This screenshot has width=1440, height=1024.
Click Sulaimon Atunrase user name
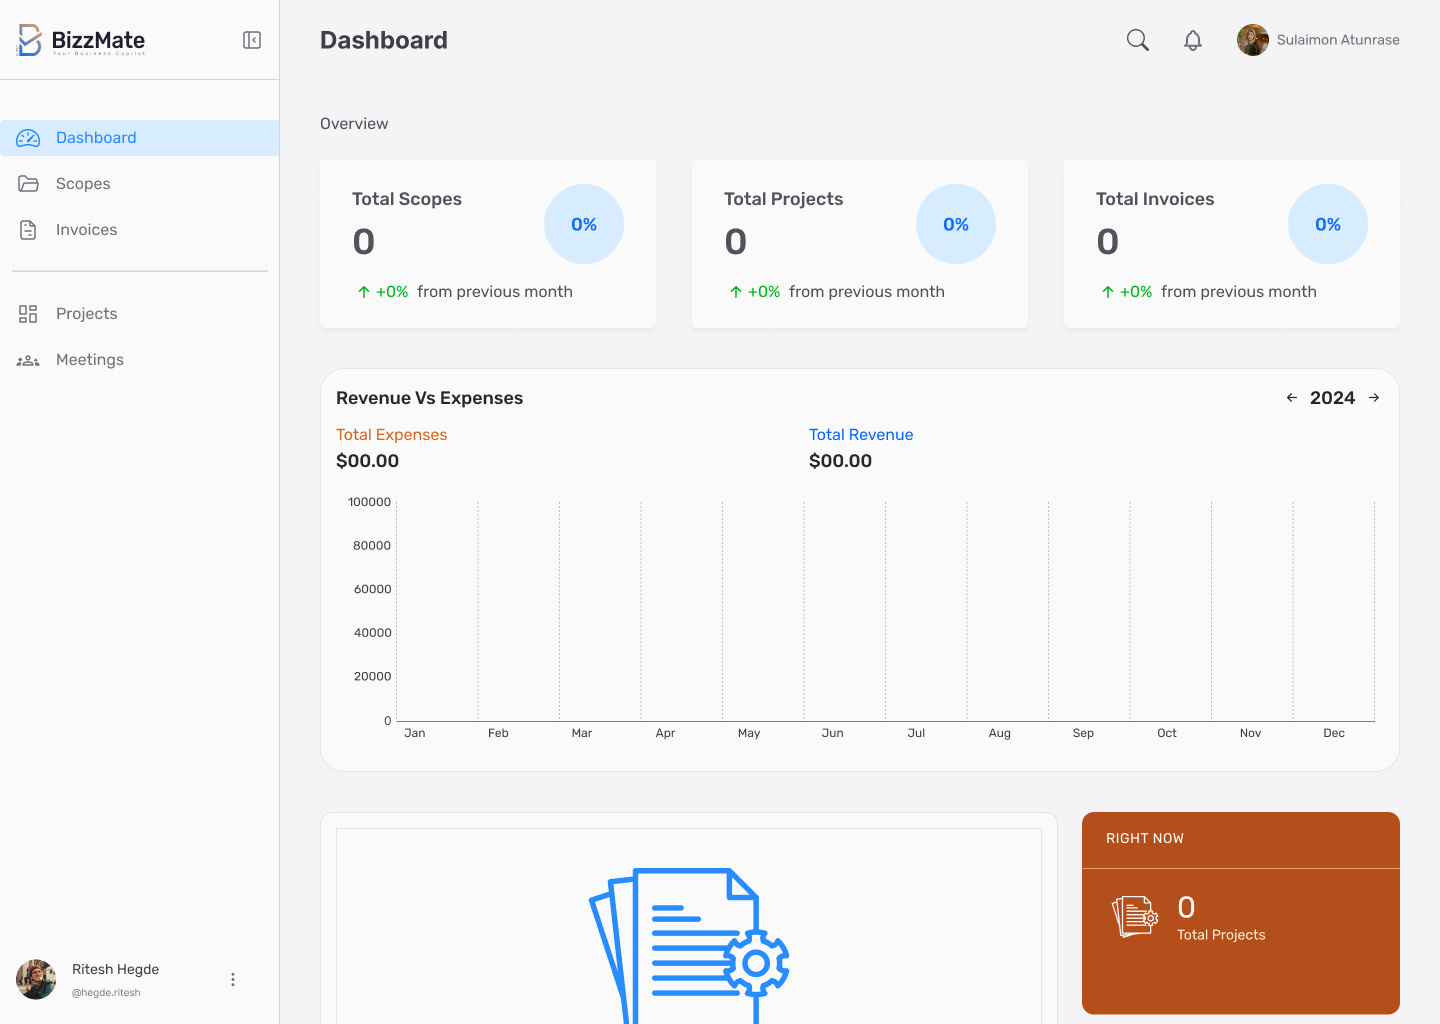[1338, 40]
